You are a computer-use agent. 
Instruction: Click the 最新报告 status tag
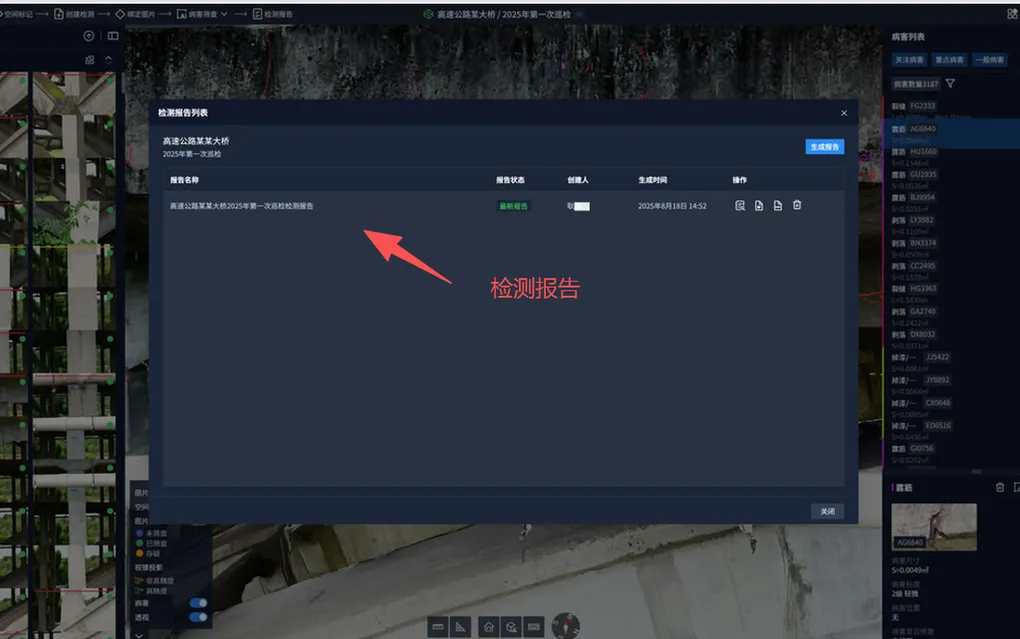tap(513, 206)
